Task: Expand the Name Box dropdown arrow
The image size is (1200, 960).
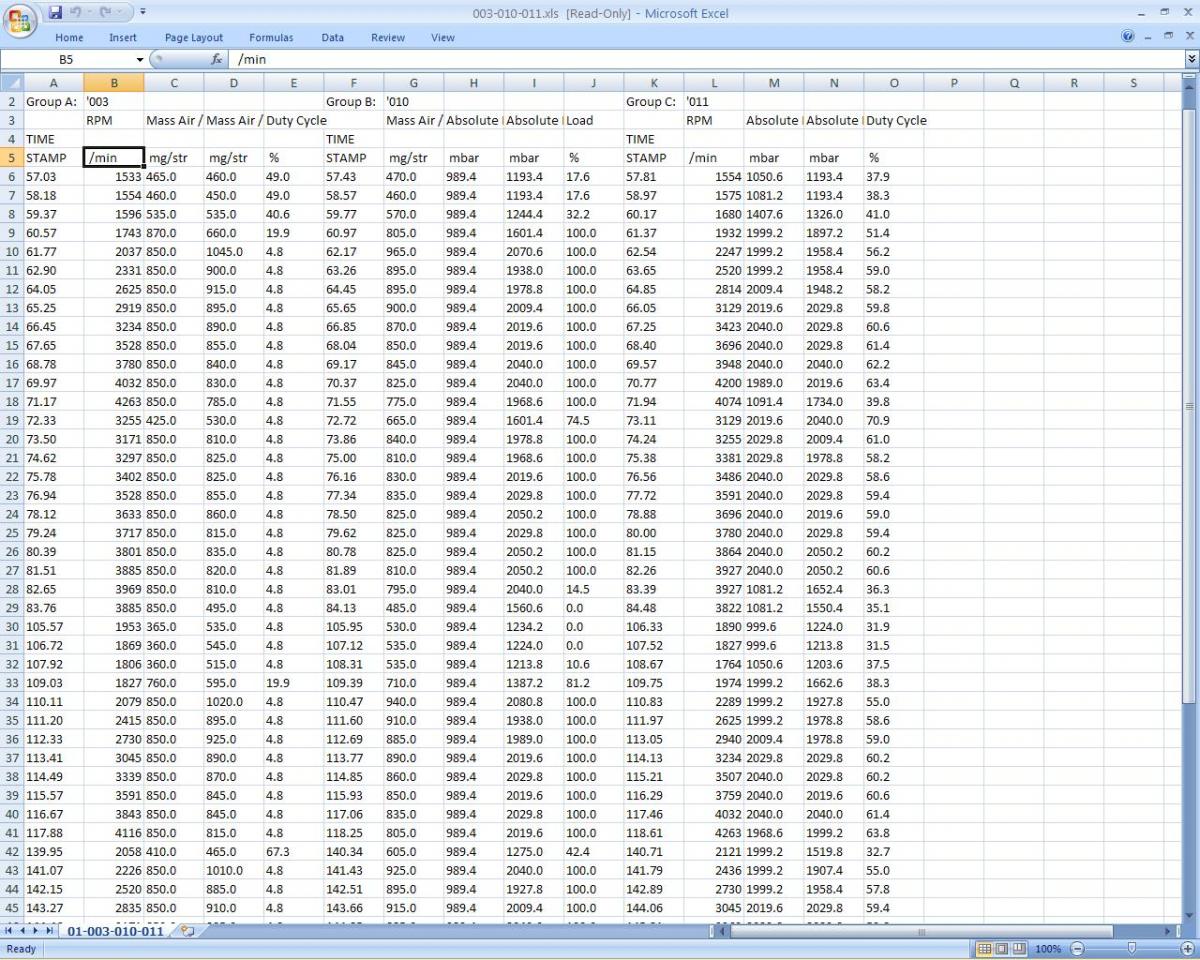Action: (x=140, y=60)
